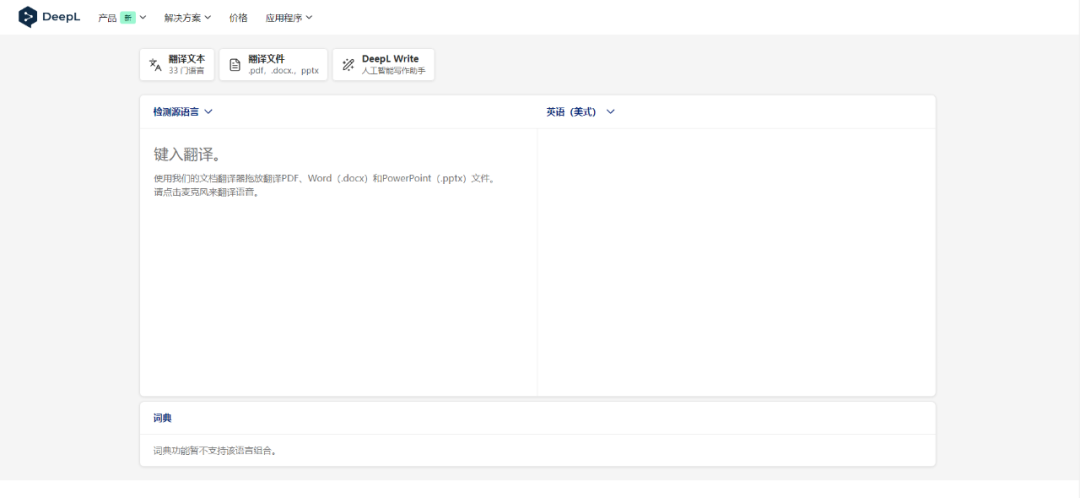Expand the 解决方案 chevron arrow
The width and height of the screenshot is (1080, 498).
pyautogui.click(x=208, y=18)
